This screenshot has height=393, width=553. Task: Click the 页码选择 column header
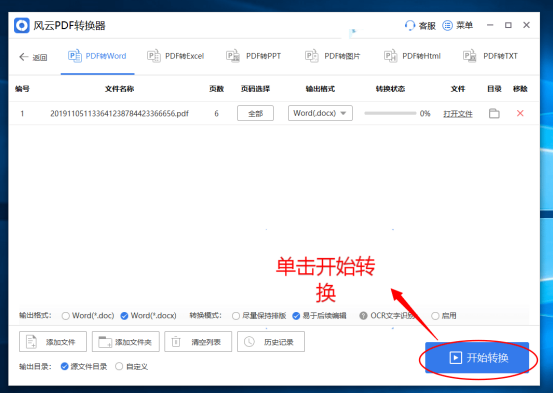point(255,89)
